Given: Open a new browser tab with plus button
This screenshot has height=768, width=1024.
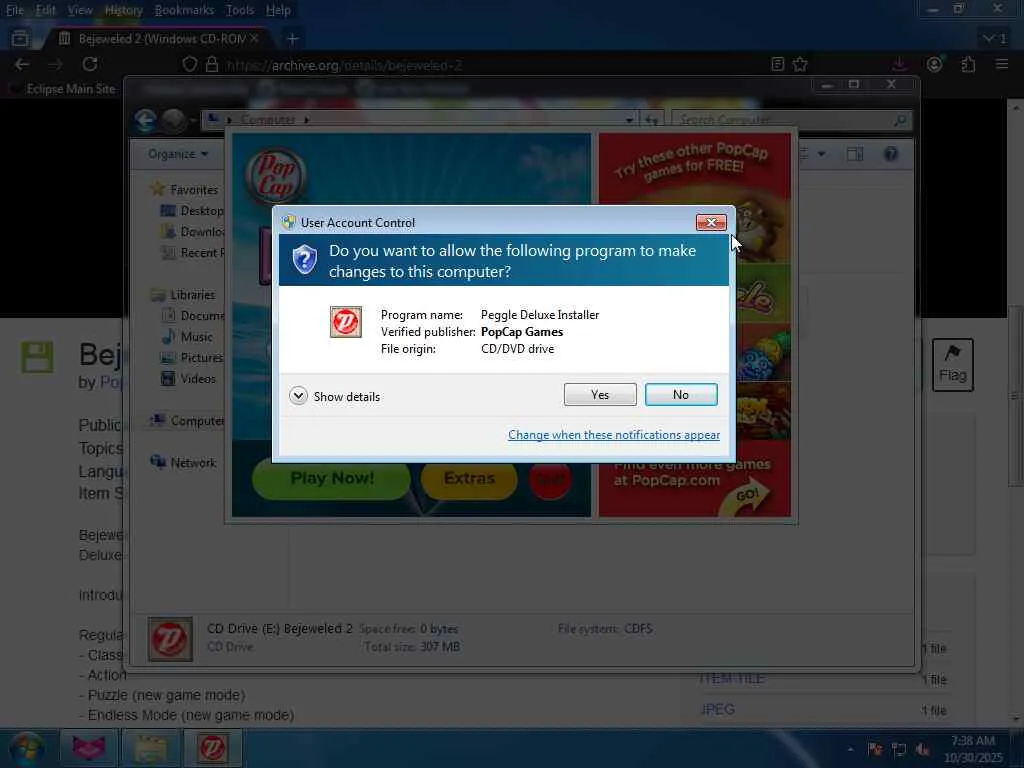Looking at the screenshot, I should tap(293, 39).
